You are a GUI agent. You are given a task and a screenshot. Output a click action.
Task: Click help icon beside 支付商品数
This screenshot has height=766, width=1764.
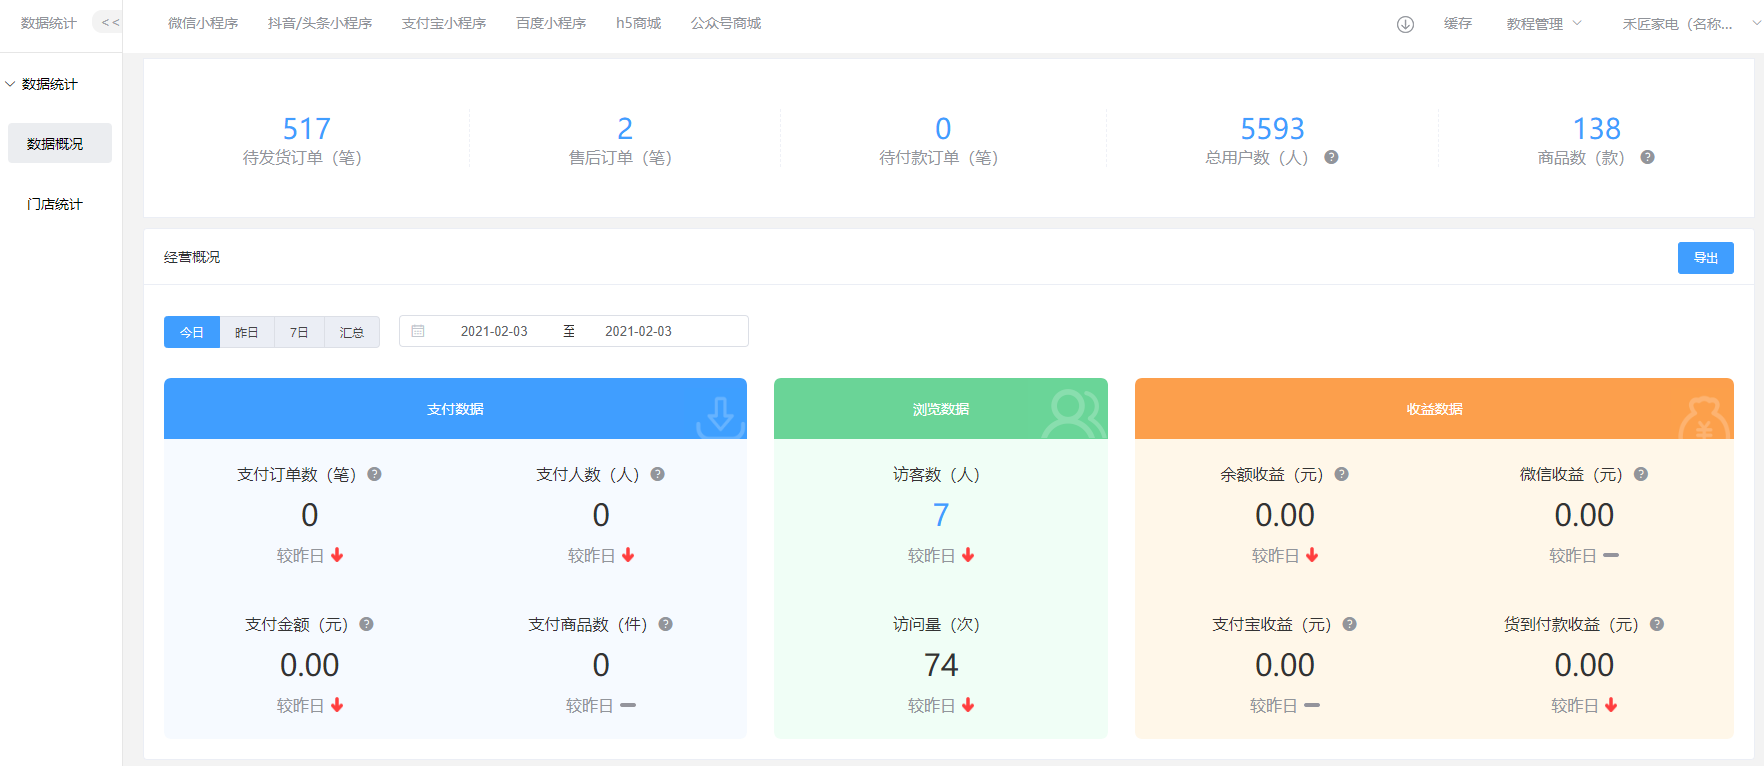pyautogui.click(x=665, y=624)
